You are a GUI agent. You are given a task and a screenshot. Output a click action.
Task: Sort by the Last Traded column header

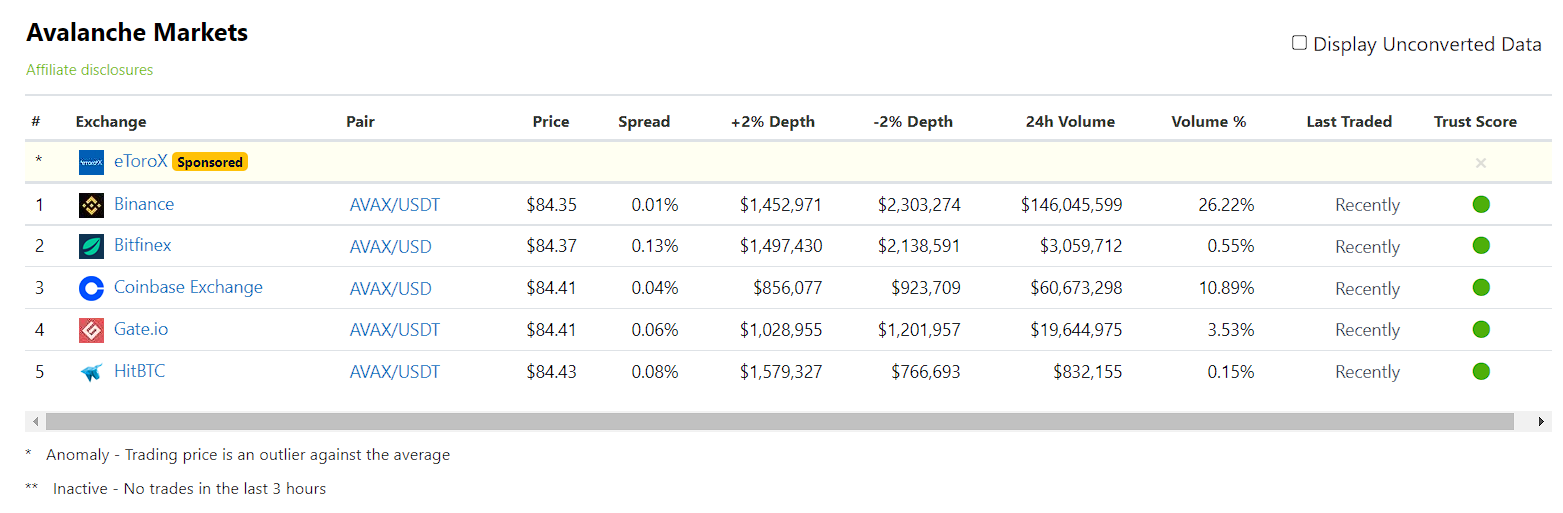1349,122
